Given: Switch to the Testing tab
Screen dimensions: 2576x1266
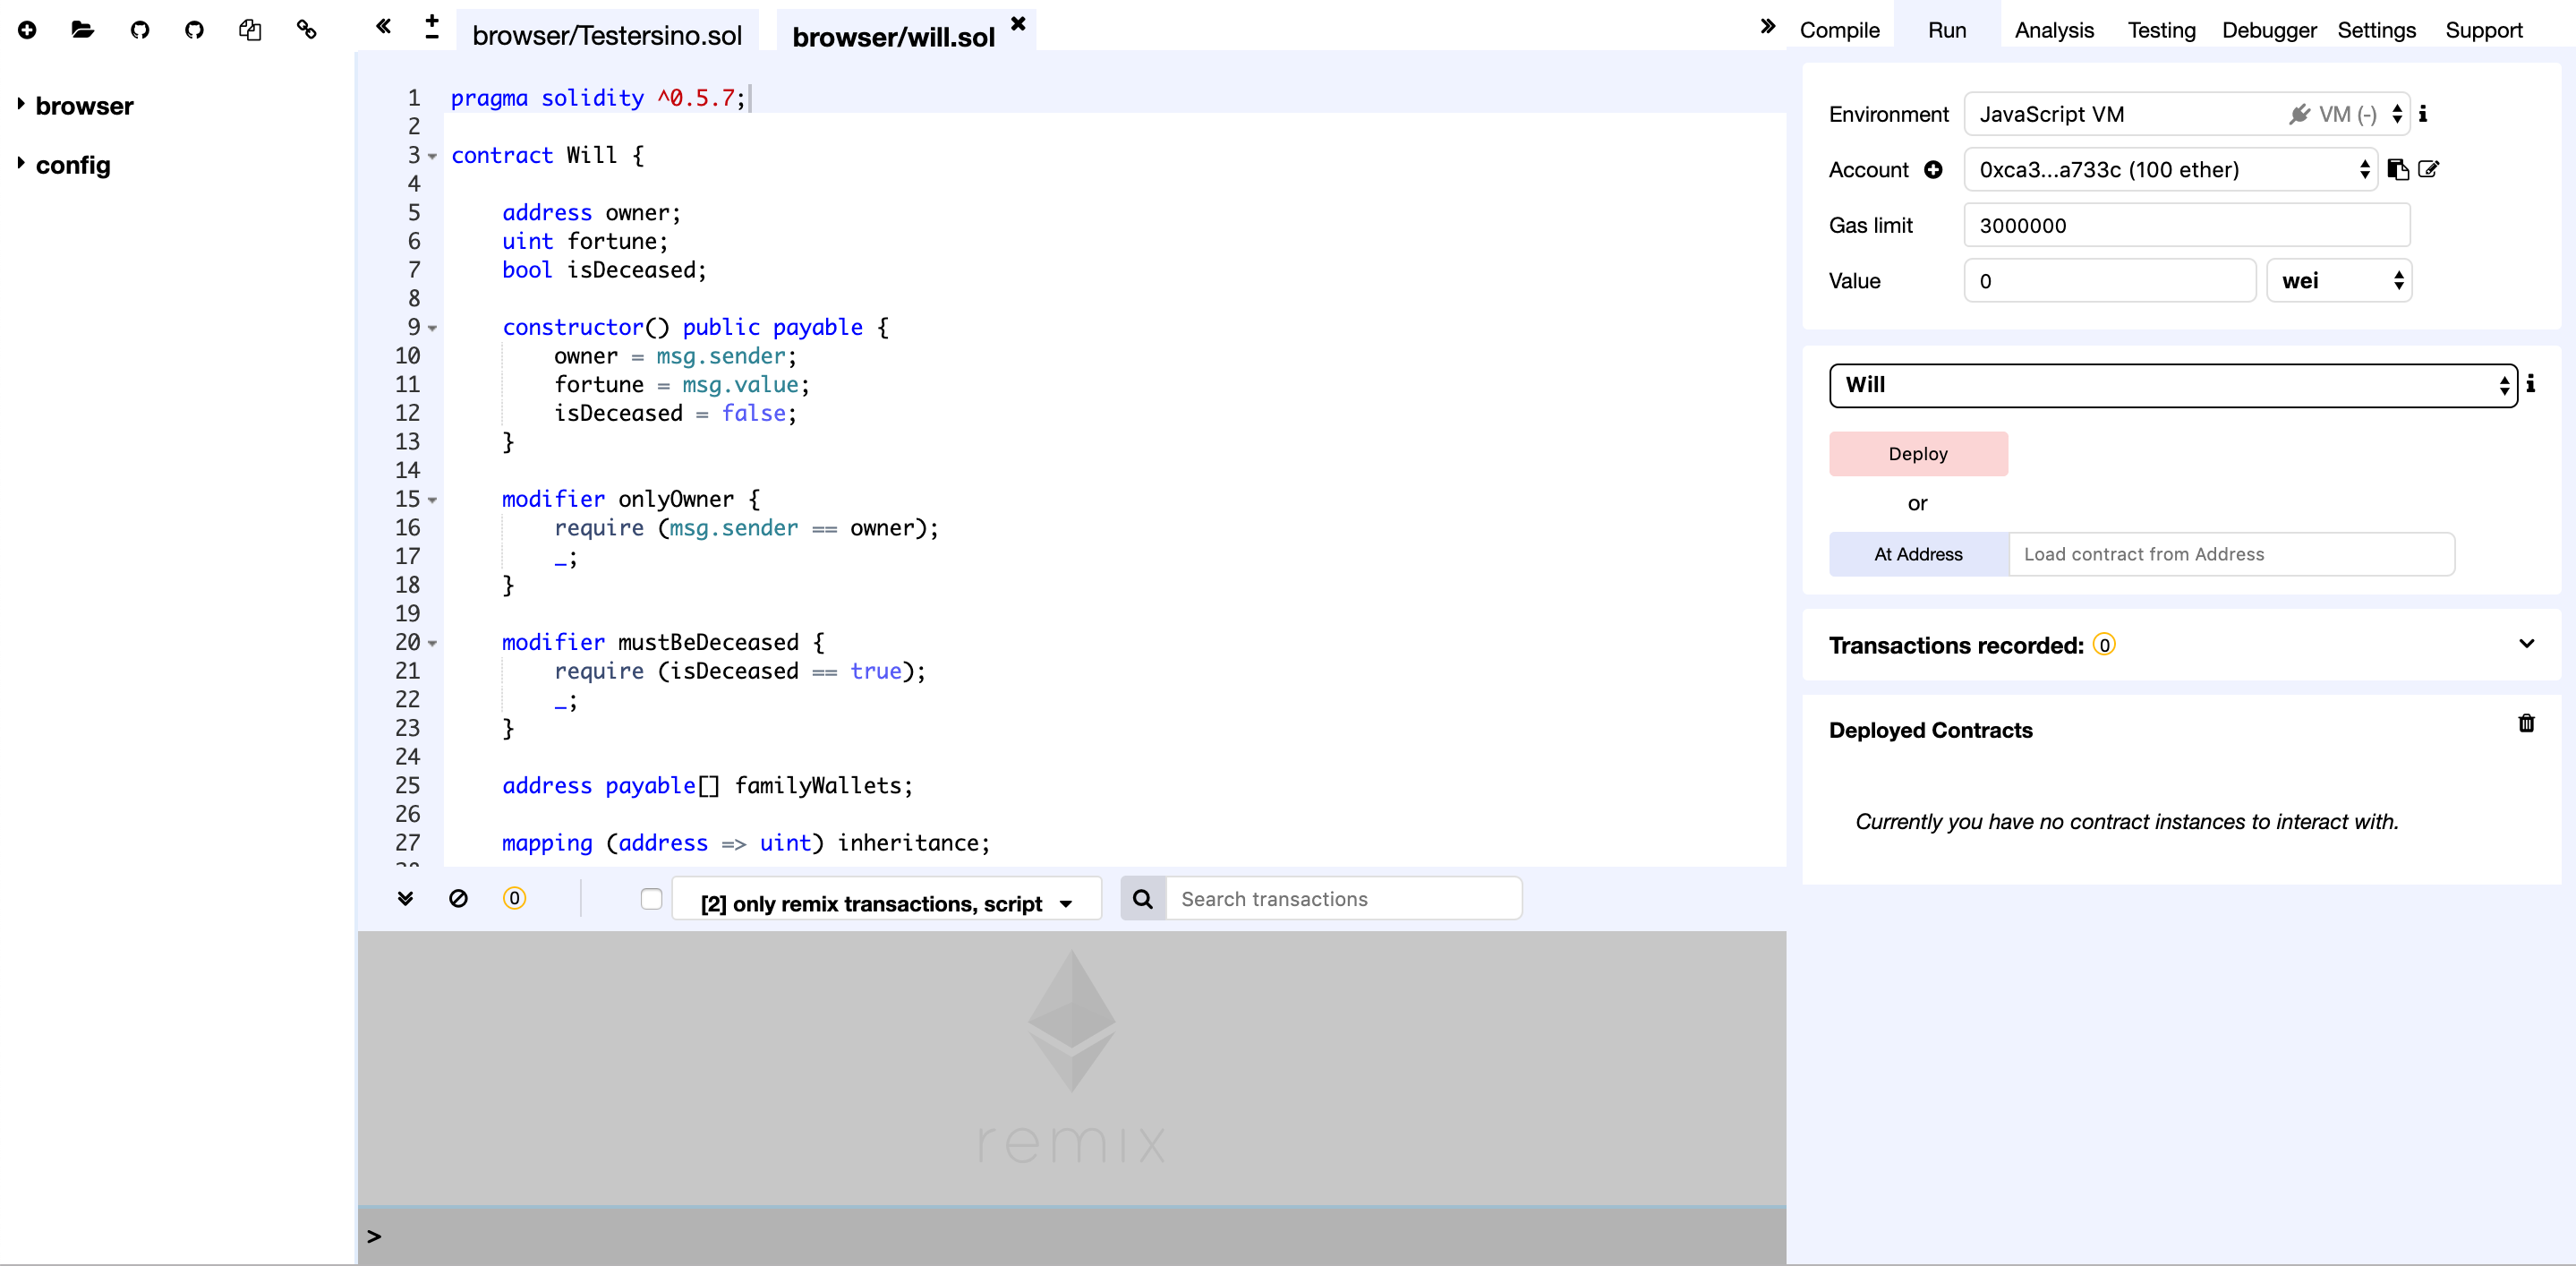Looking at the screenshot, I should click(2161, 30).
